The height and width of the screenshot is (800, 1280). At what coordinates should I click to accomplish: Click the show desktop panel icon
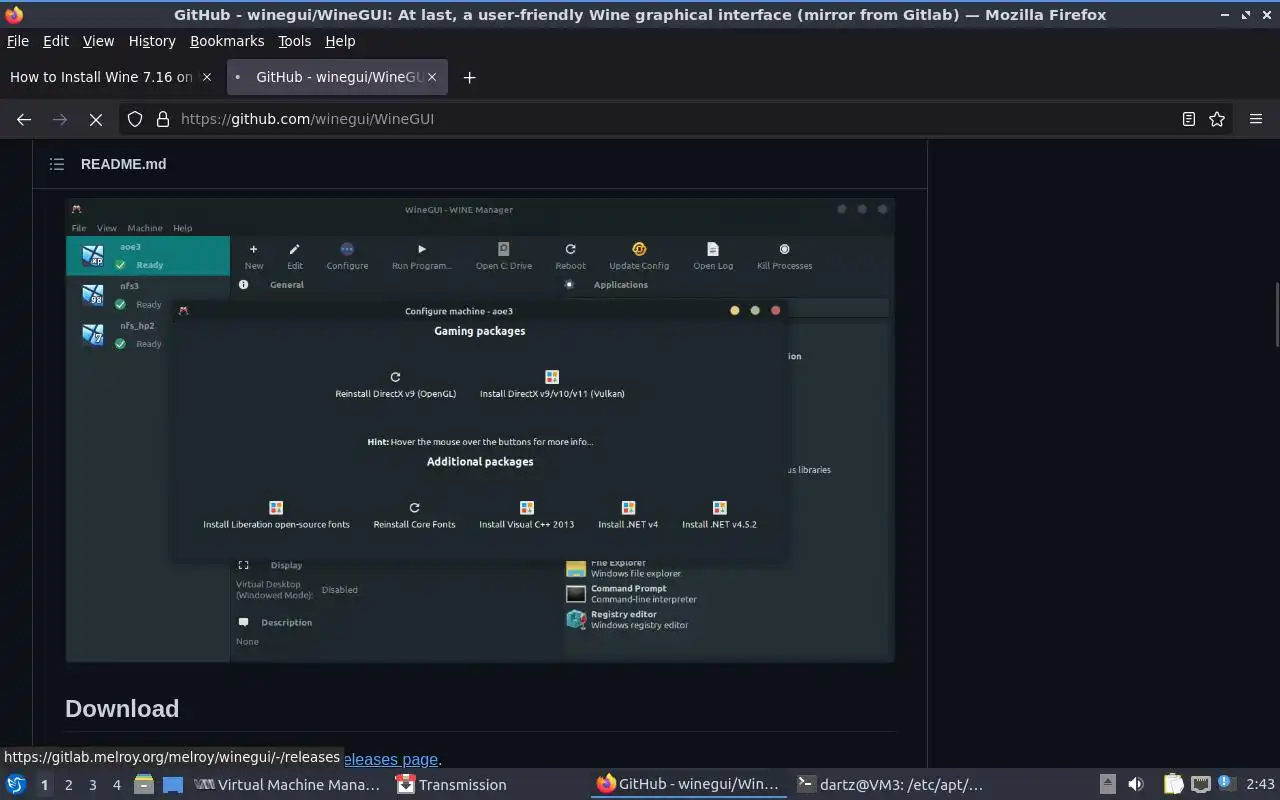173,785
